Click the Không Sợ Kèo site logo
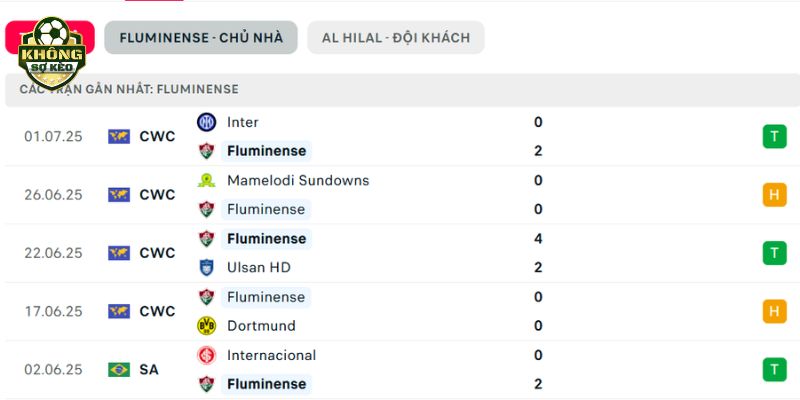The image size is (800, 400). point(52,52)
